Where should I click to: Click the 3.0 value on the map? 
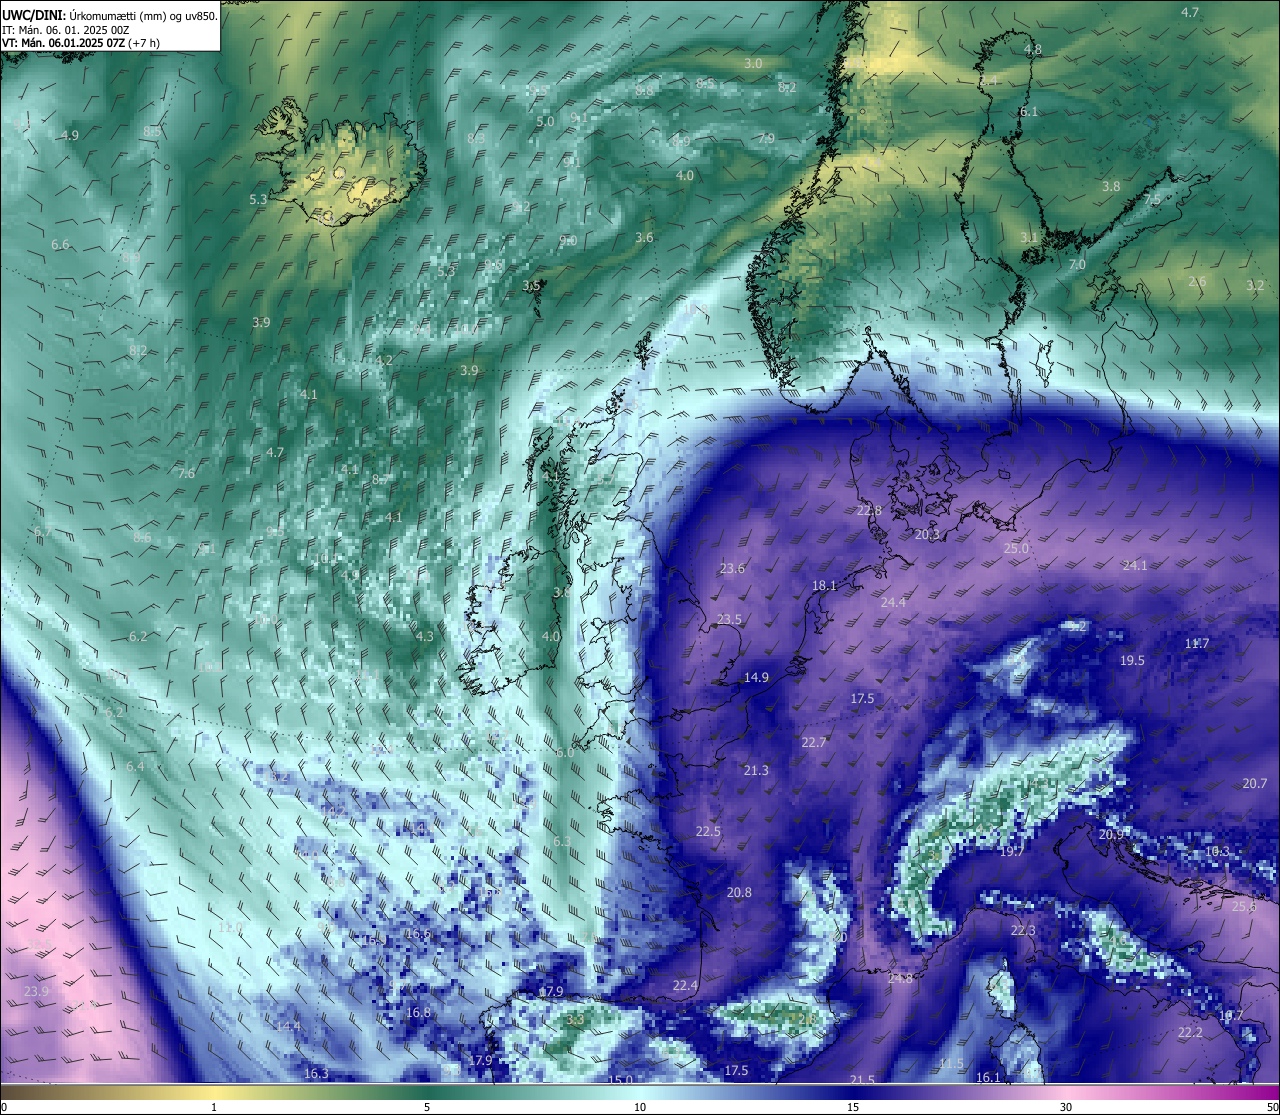pos(753,63)
